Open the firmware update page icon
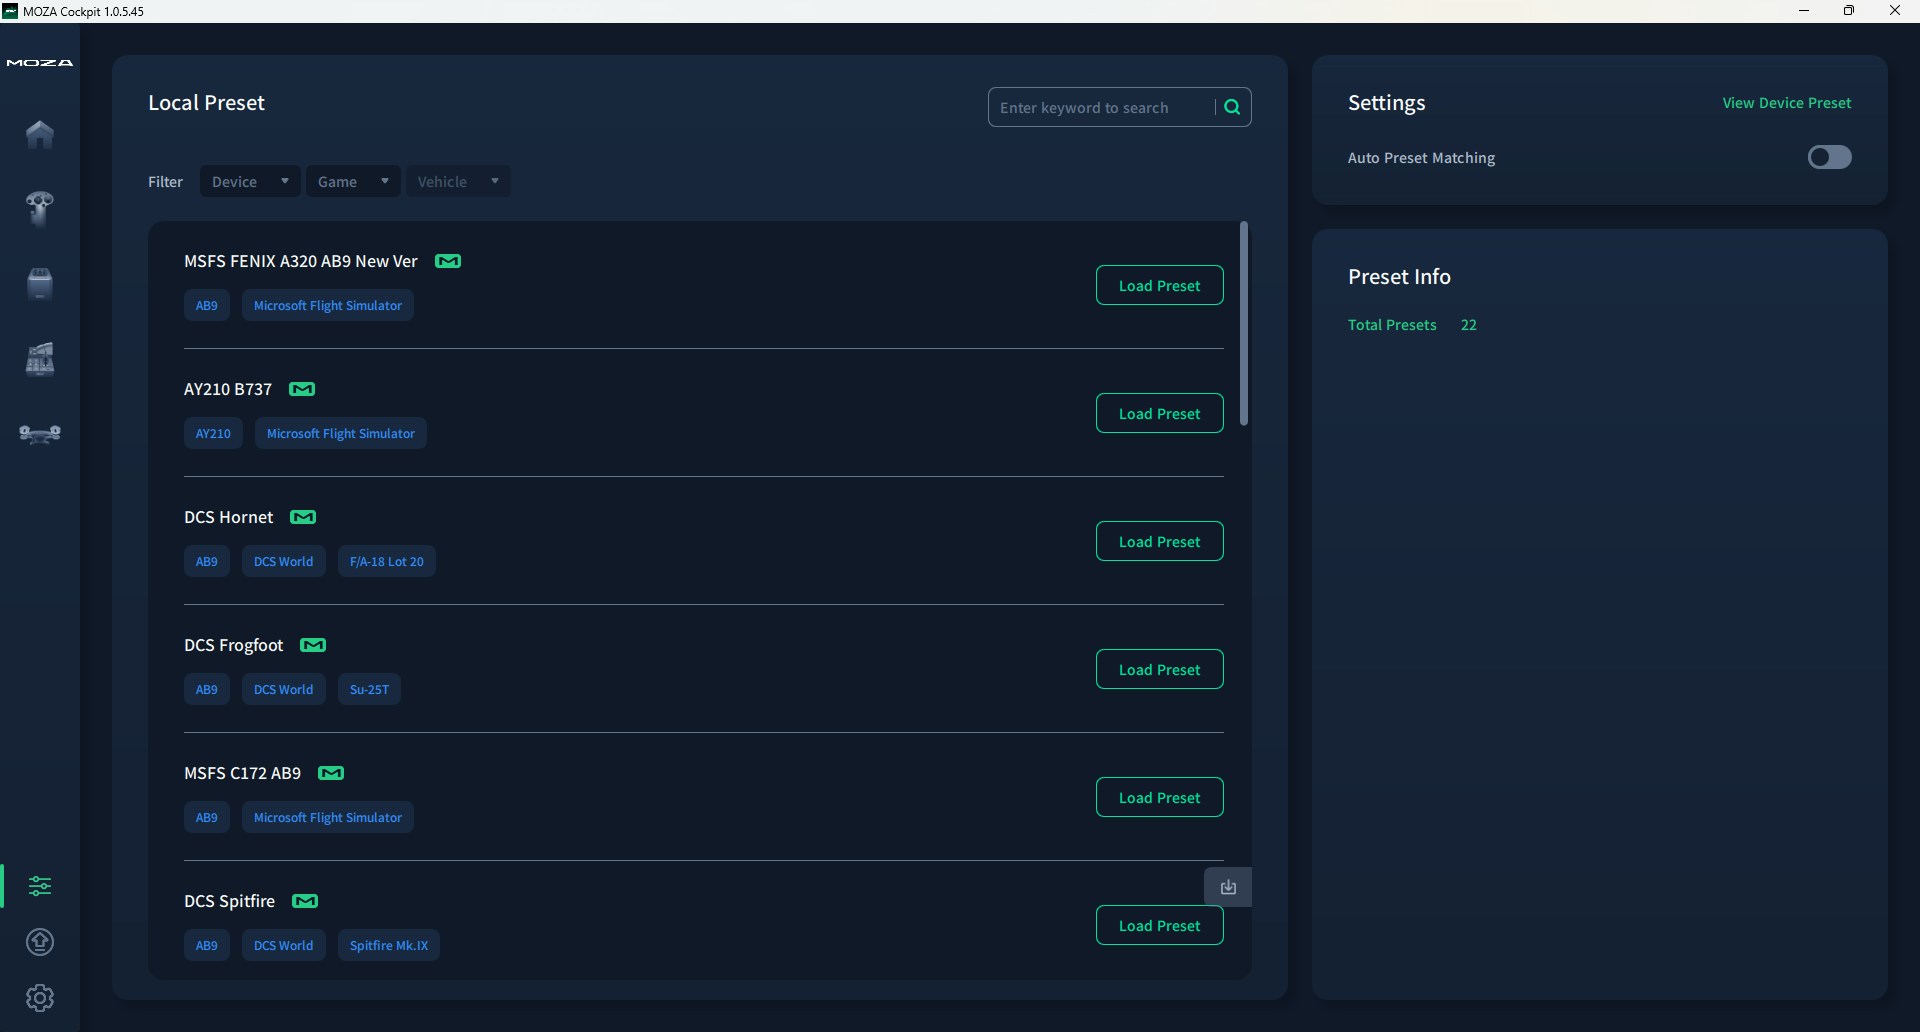1920x1032 pixels. (x=40, y=942)
